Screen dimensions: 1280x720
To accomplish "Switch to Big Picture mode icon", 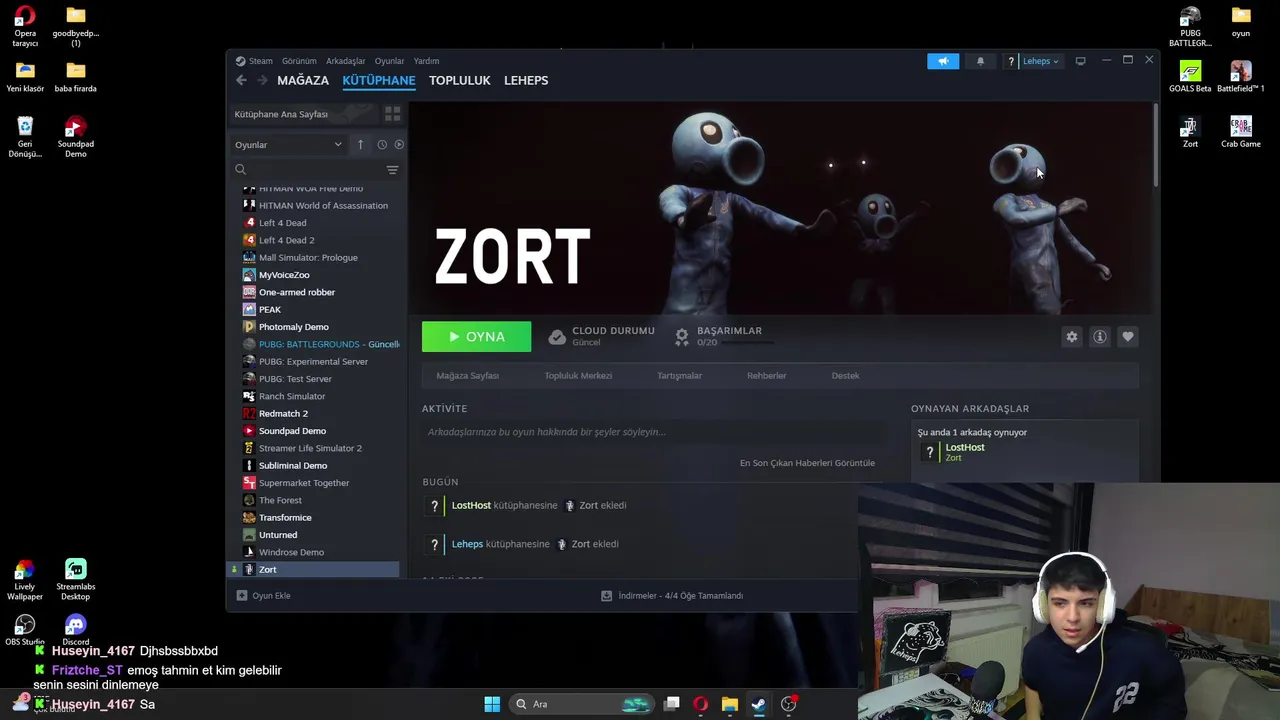I will [x=1080, y=61].
